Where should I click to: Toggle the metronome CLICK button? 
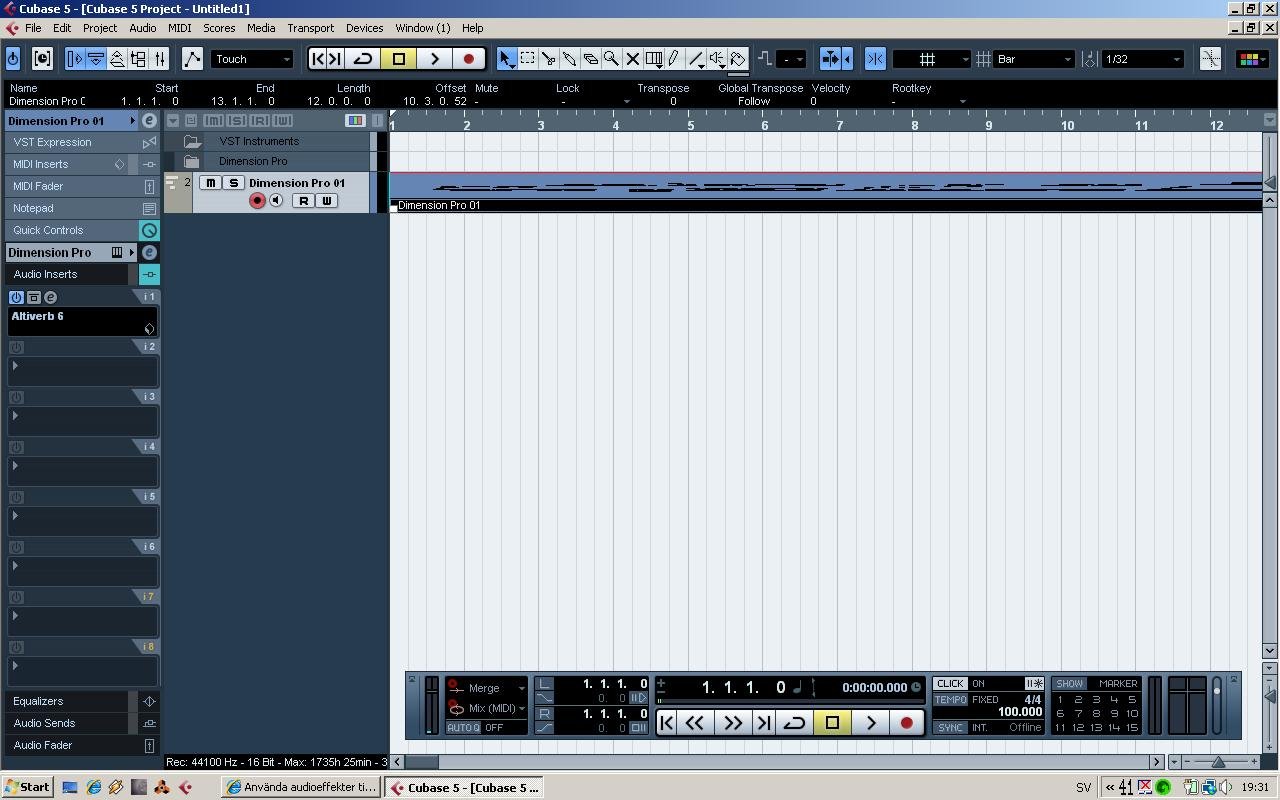coord(950,684)
